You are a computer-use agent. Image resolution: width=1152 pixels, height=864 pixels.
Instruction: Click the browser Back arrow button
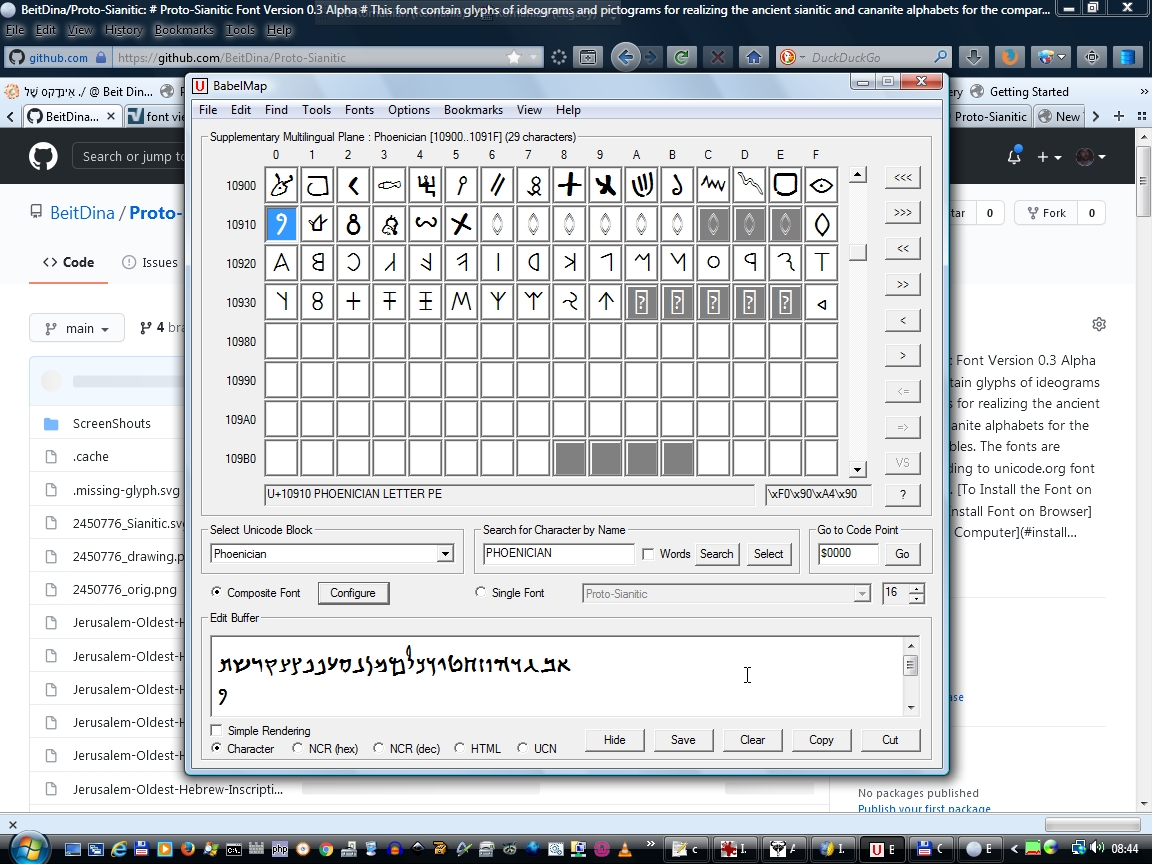coord(625,57)
